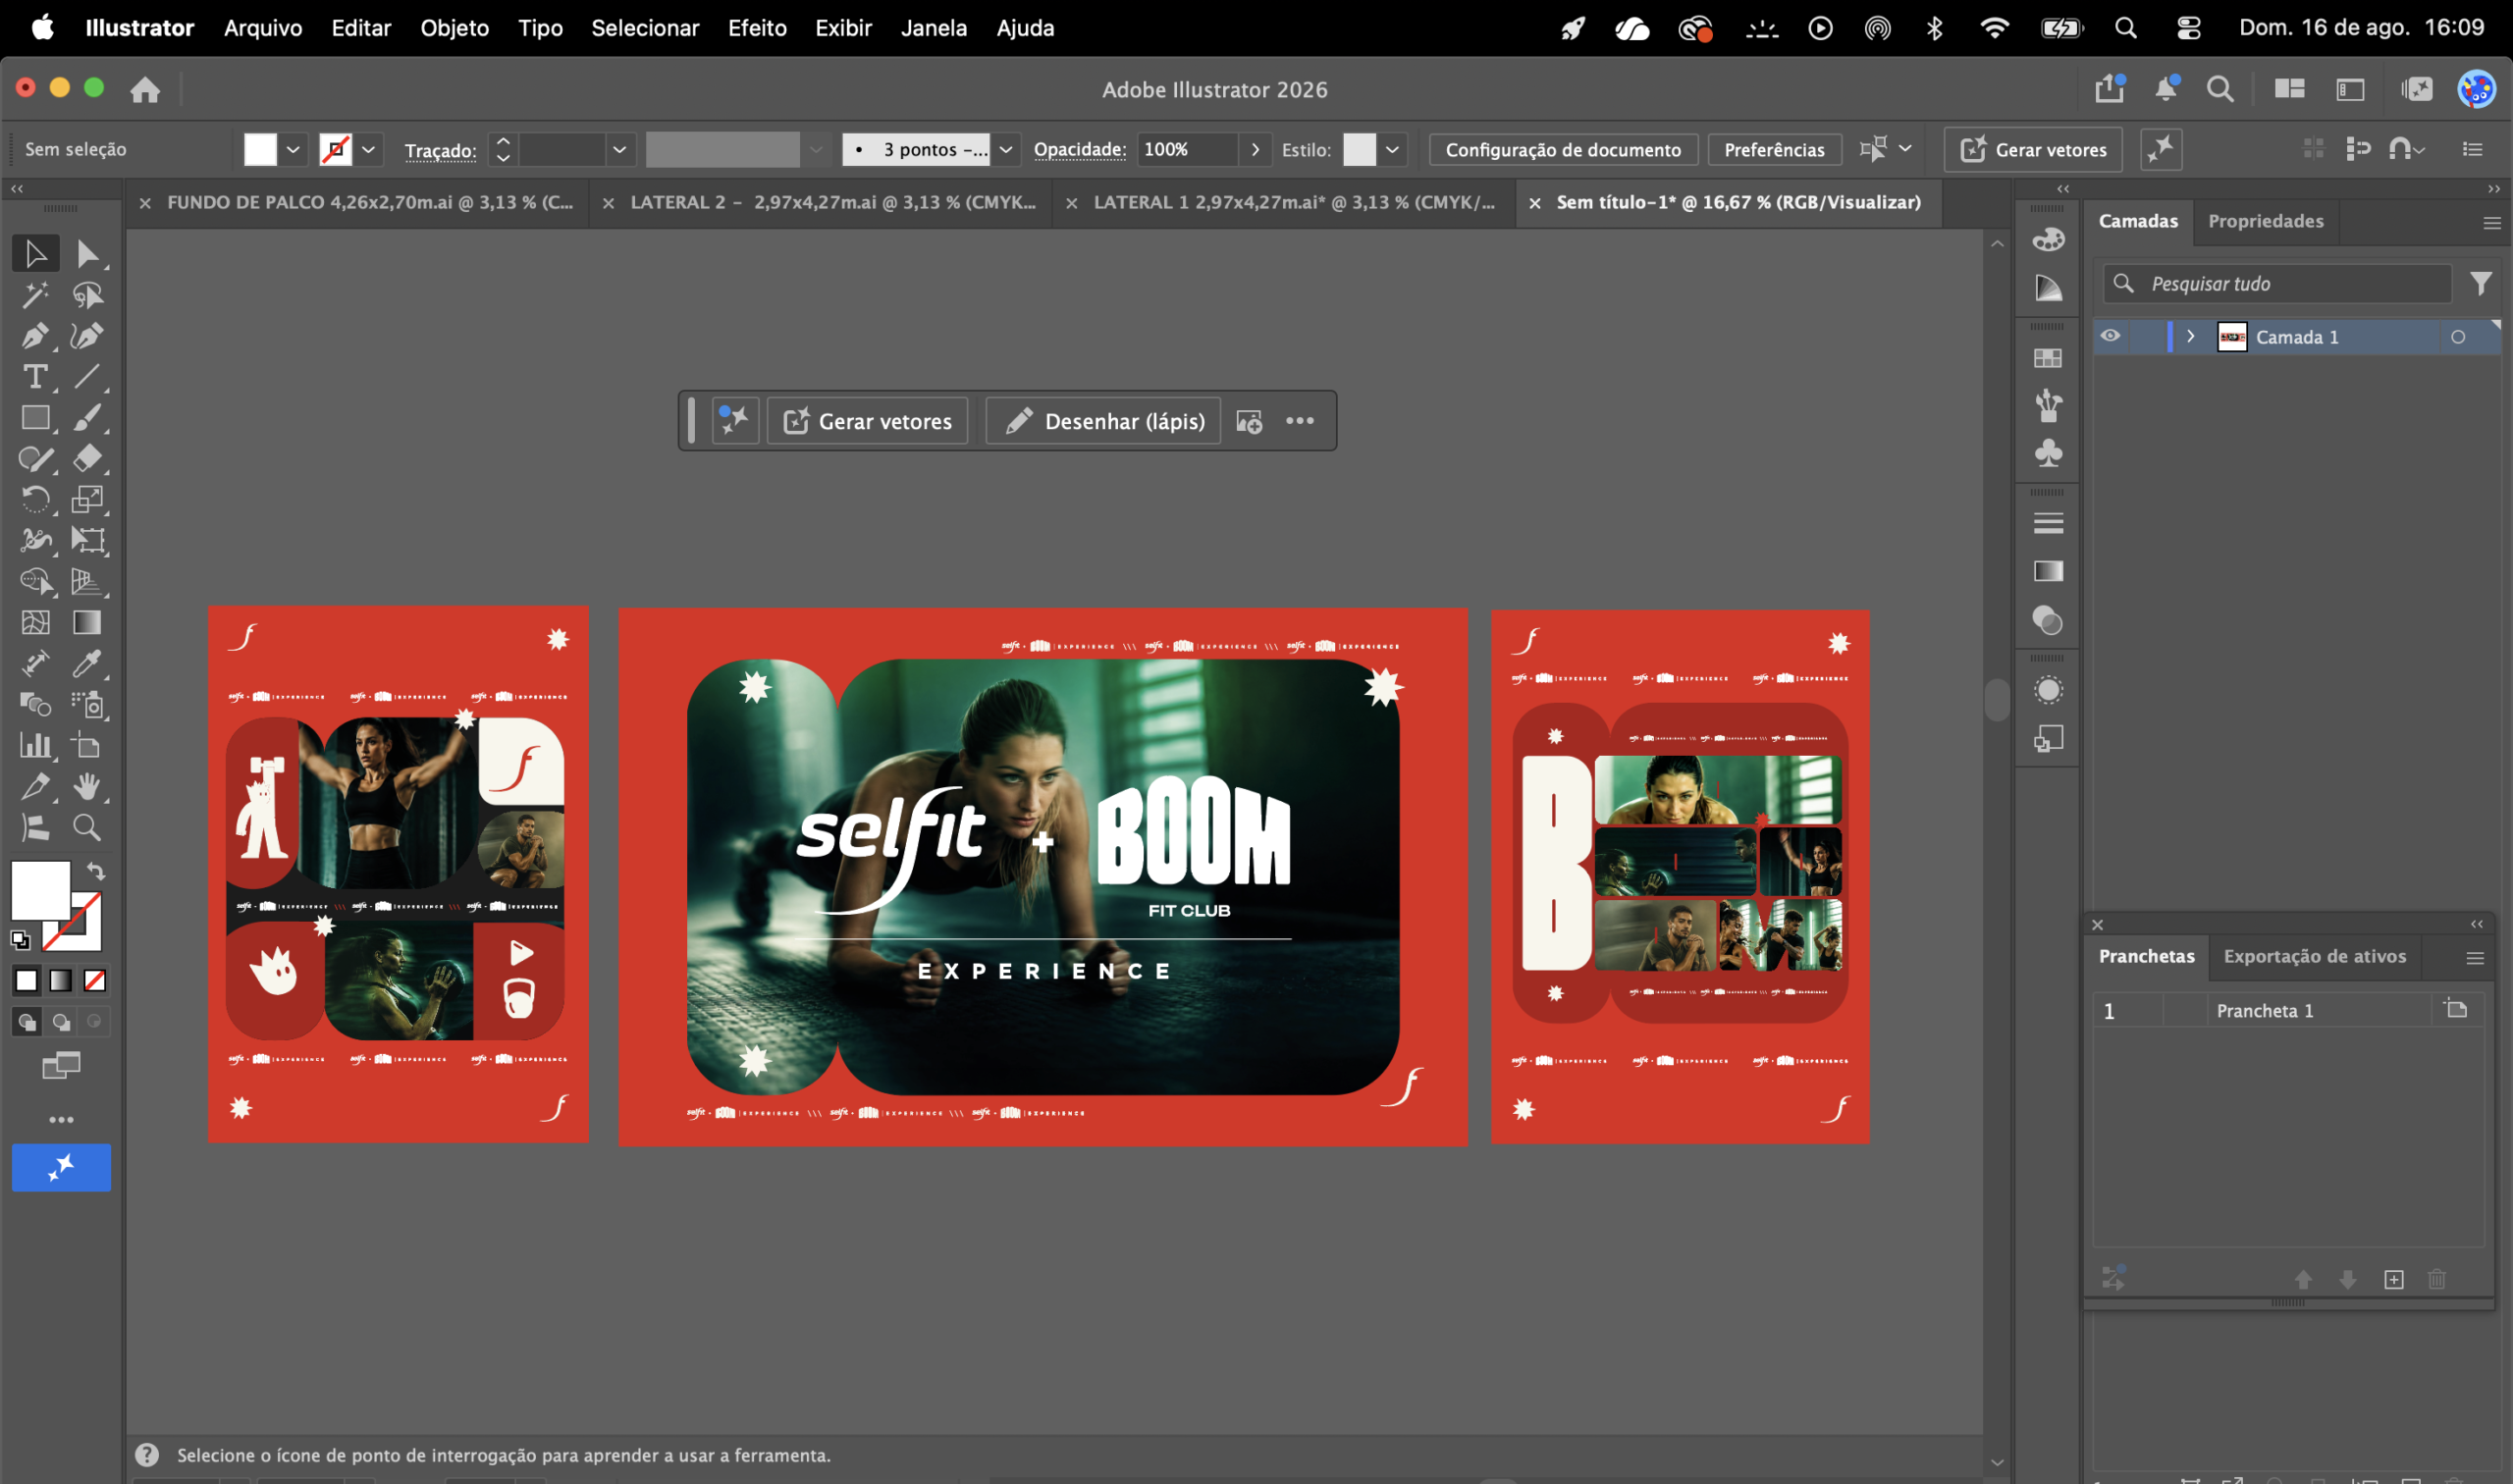This screenshot has width=2513, height=1484.
Task: Open the fill color dropdown in control bar
Action: tap(293, 150)
